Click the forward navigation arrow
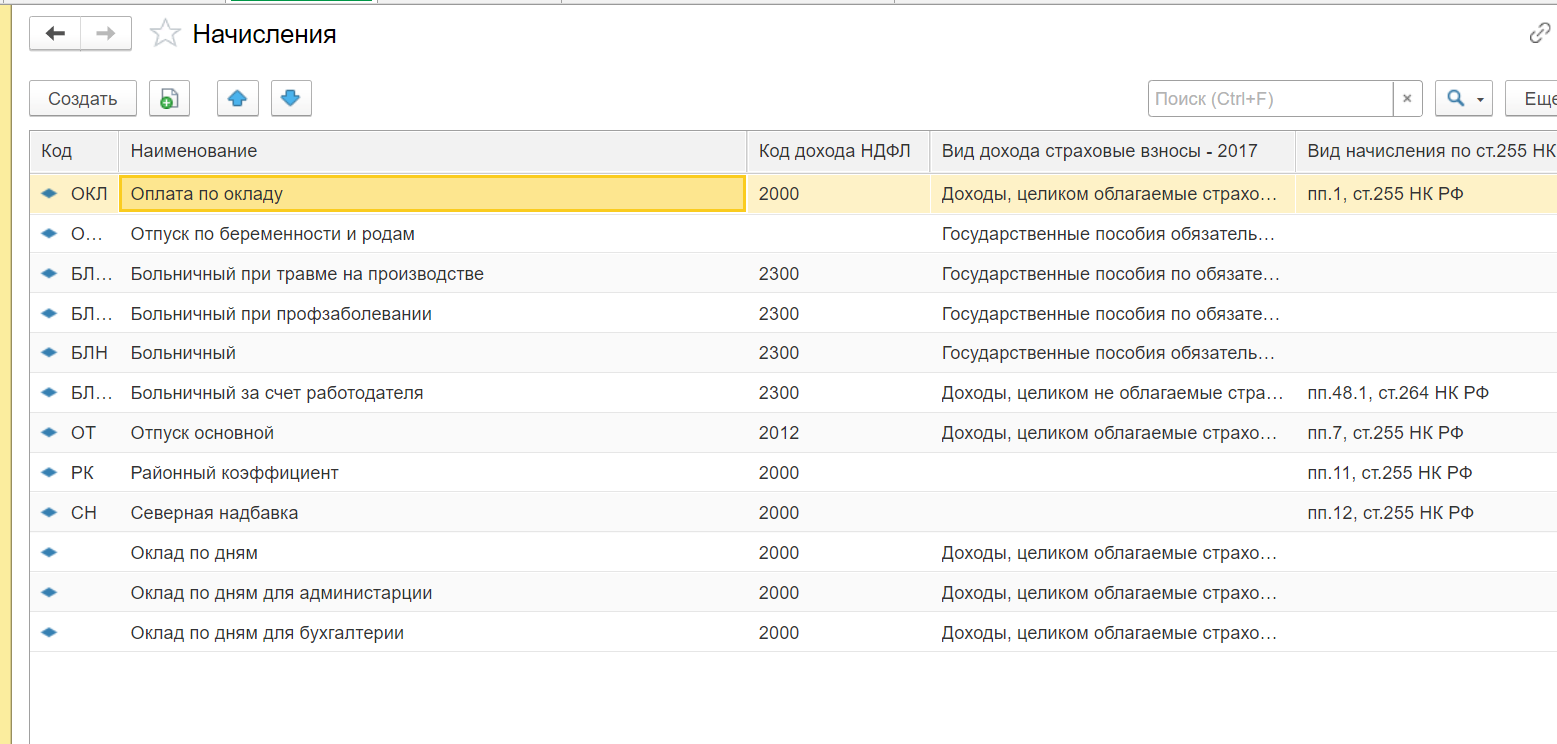Viewport: 1557px width, 744px height. (106, 34)
